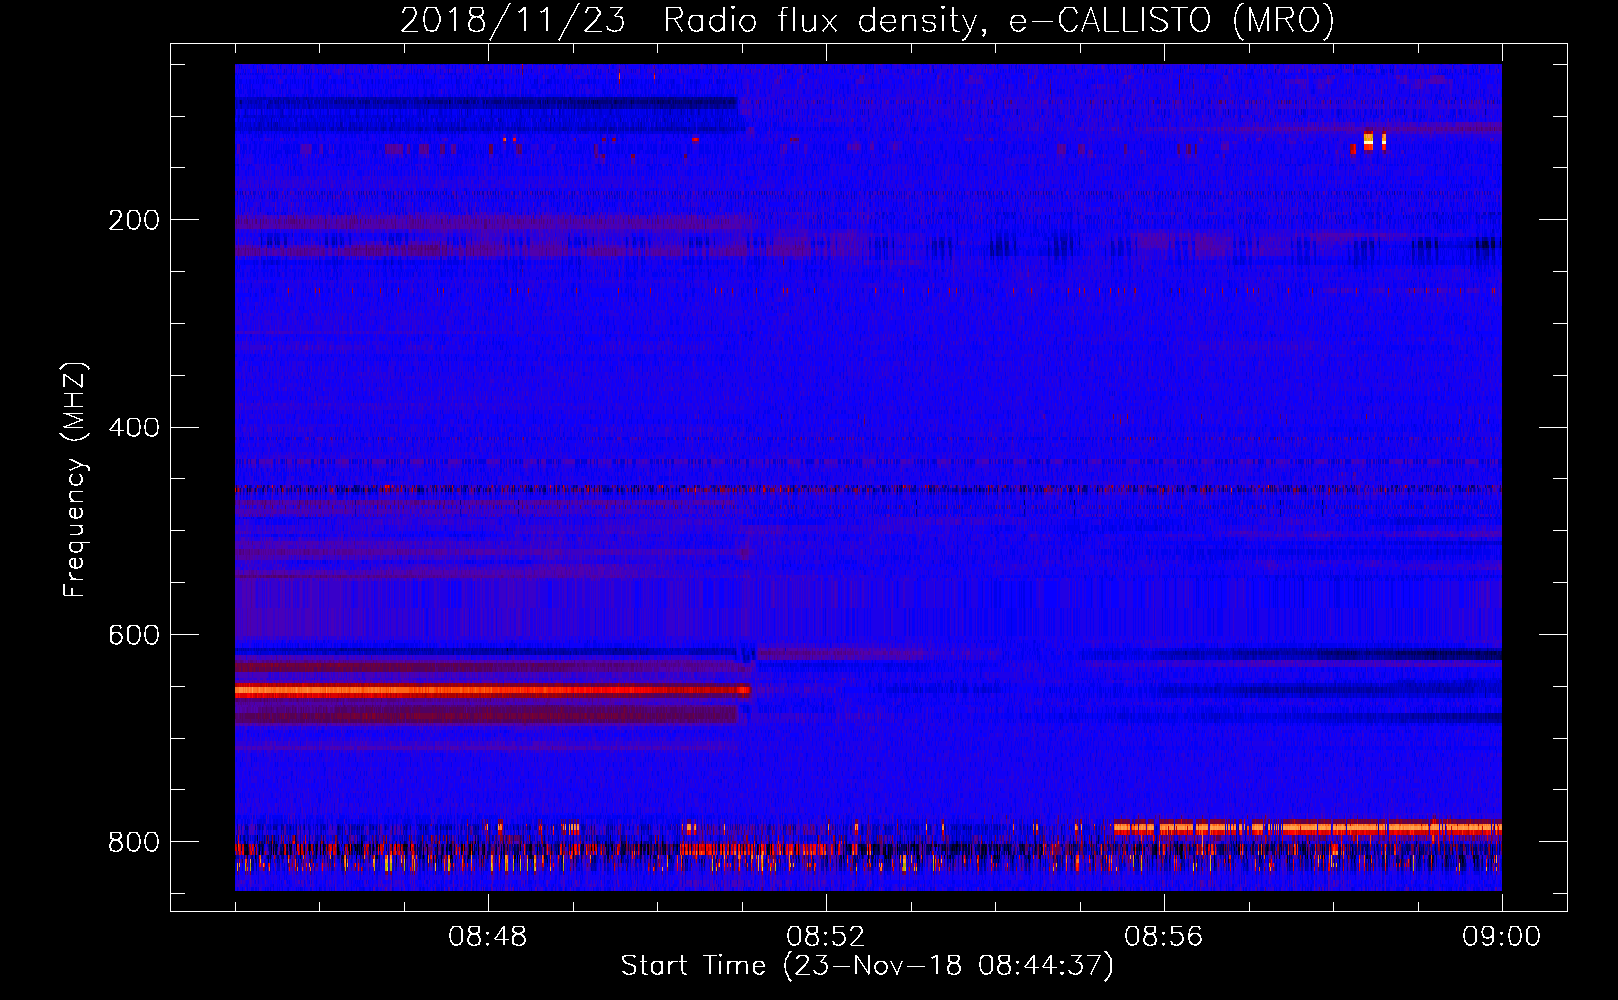The height and width of the screenshot is (1000, 1618).
Task: Click the 08:48 time tick label
Action: click(488, 937)
